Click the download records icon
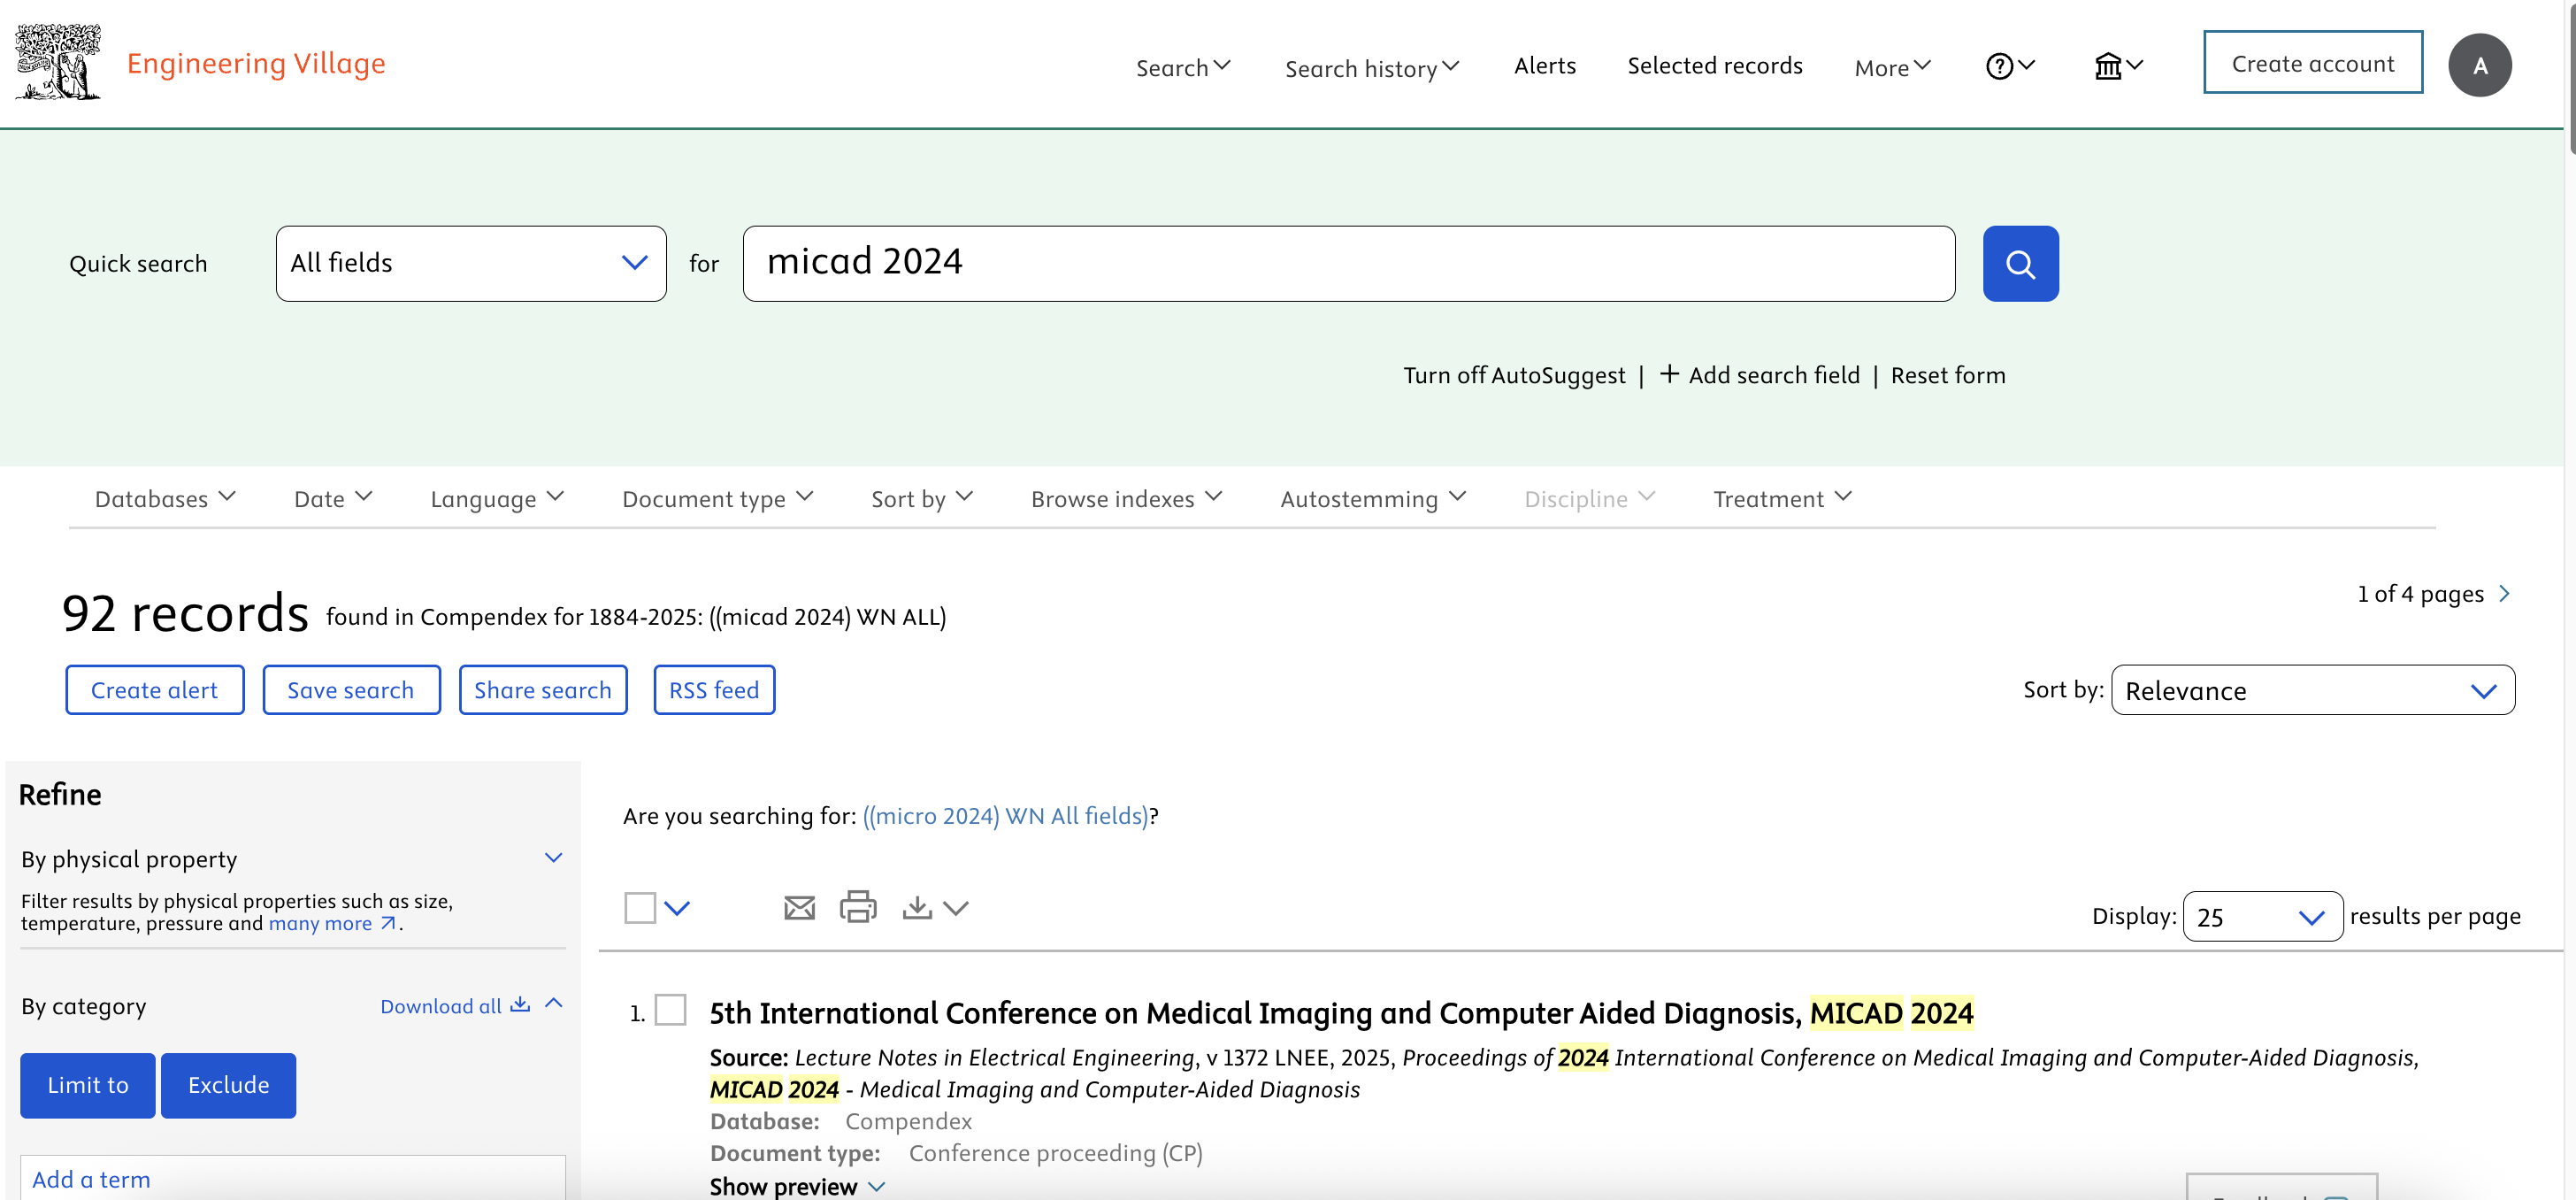 pyautogui.click(x=916, y=907)
